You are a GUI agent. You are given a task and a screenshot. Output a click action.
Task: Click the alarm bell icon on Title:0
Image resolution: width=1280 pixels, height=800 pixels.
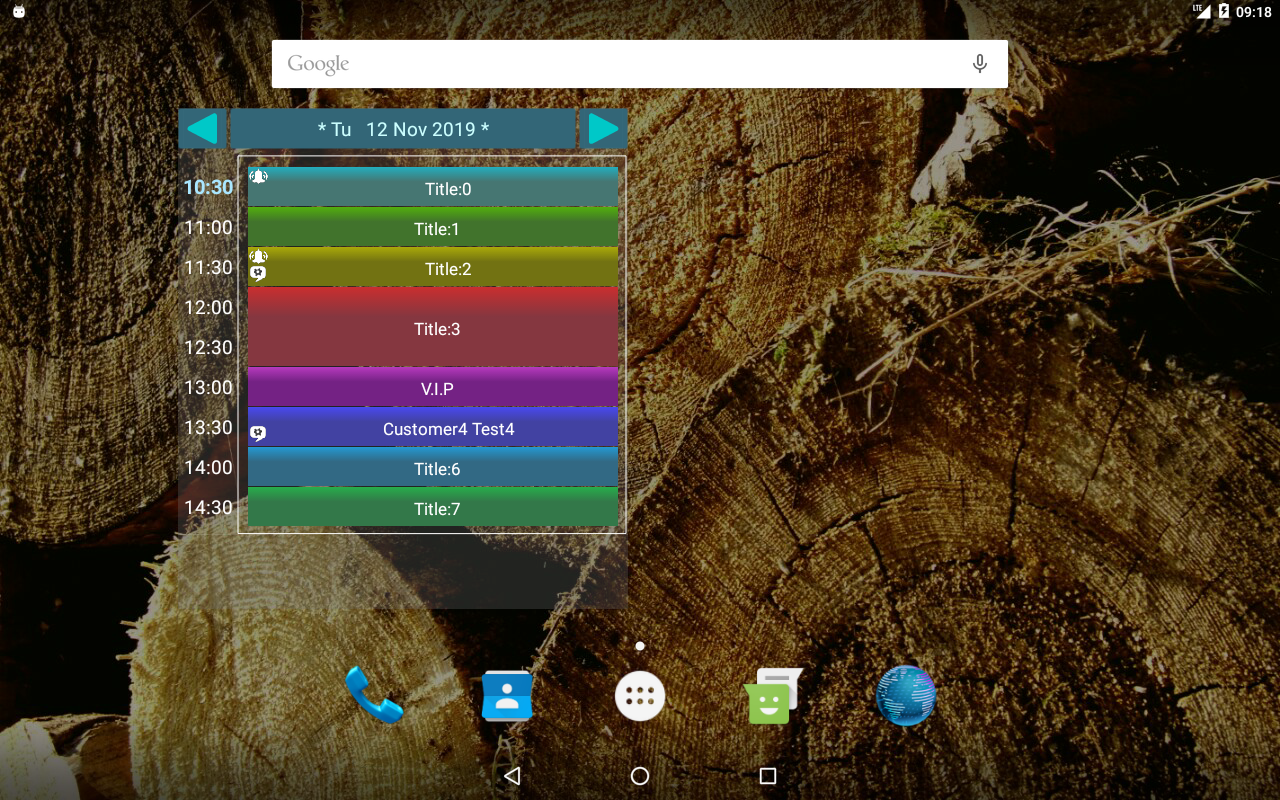(258, 176)
